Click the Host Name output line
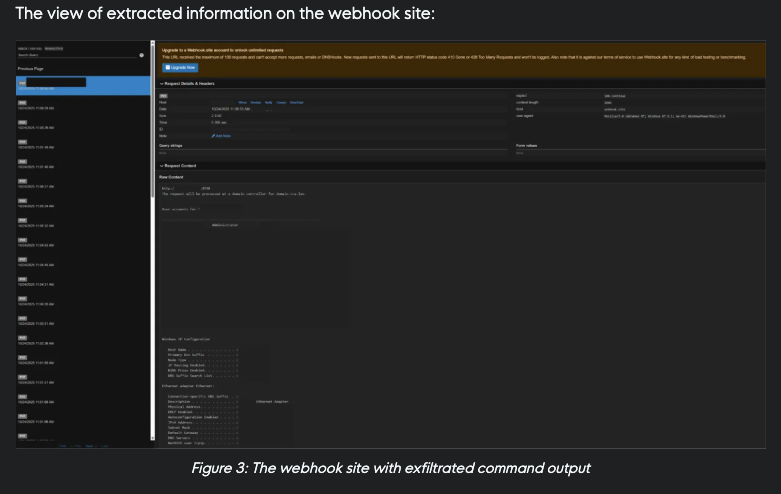This screenshot has width=781, height=494. pyautogui.click(x=203, y=350)
